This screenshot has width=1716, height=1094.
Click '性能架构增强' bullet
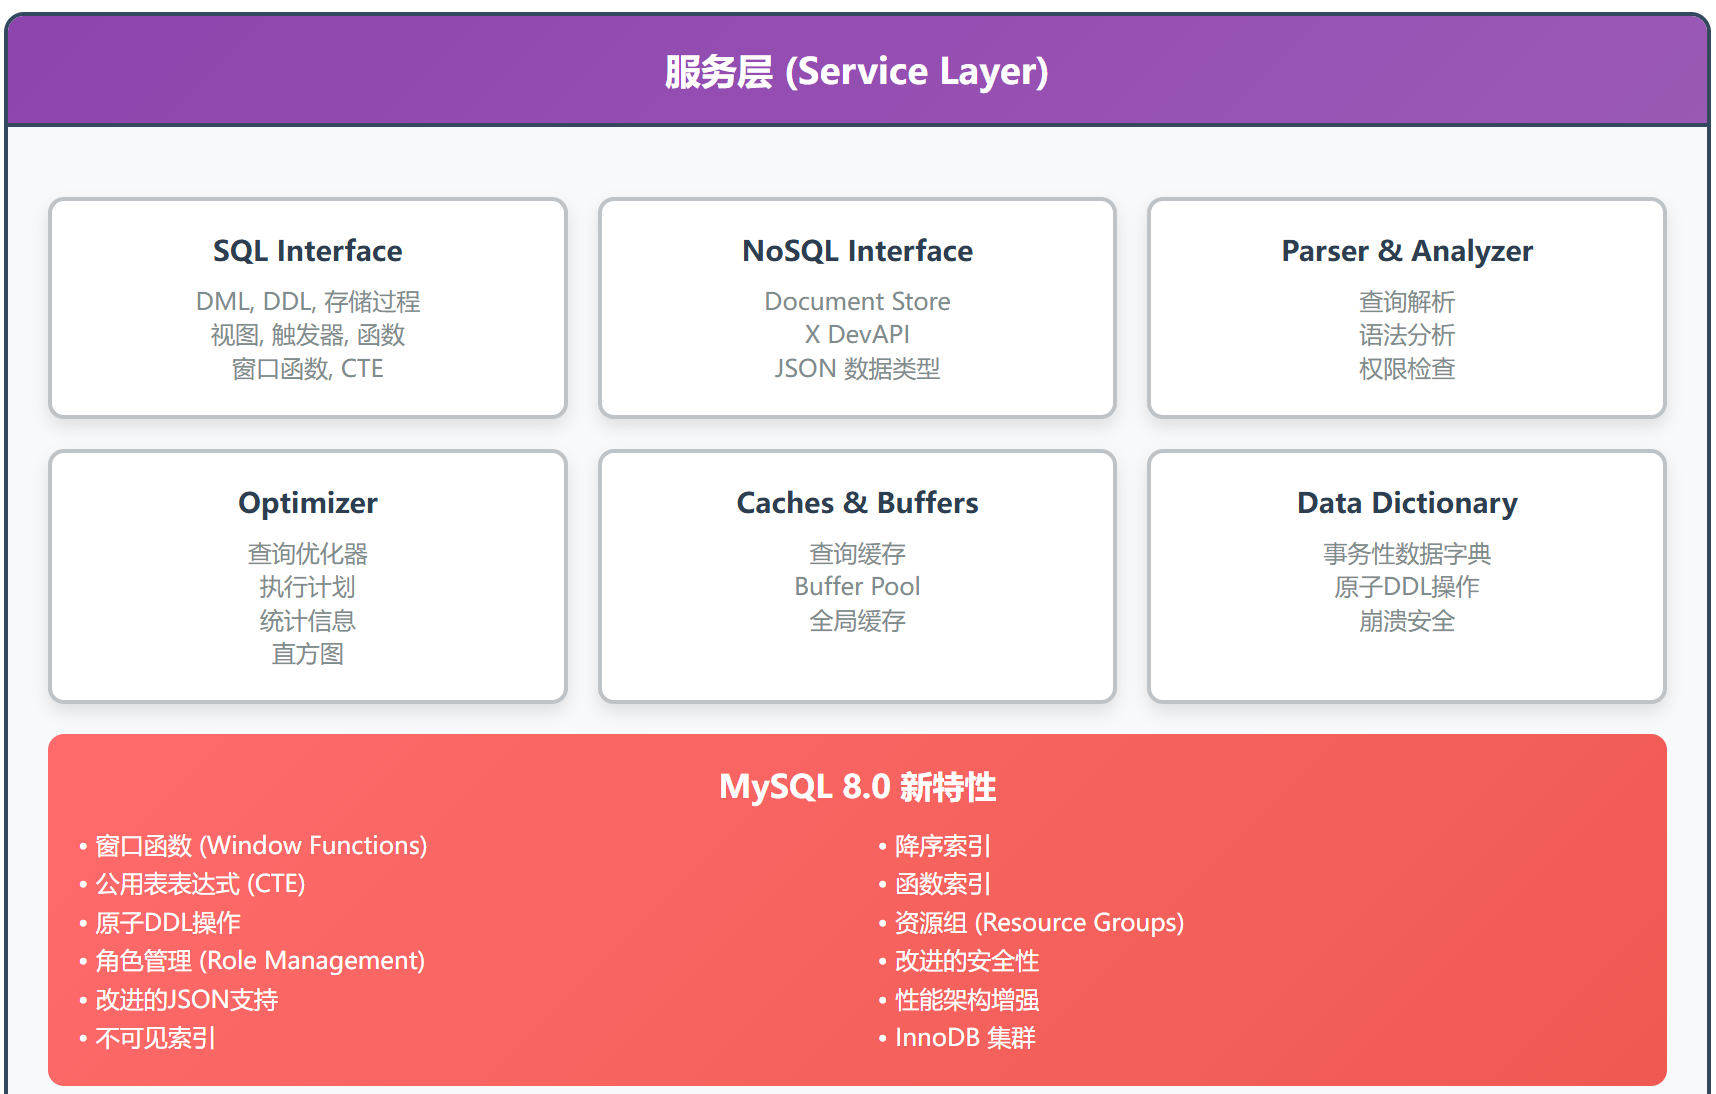[x=958, y=1000]
